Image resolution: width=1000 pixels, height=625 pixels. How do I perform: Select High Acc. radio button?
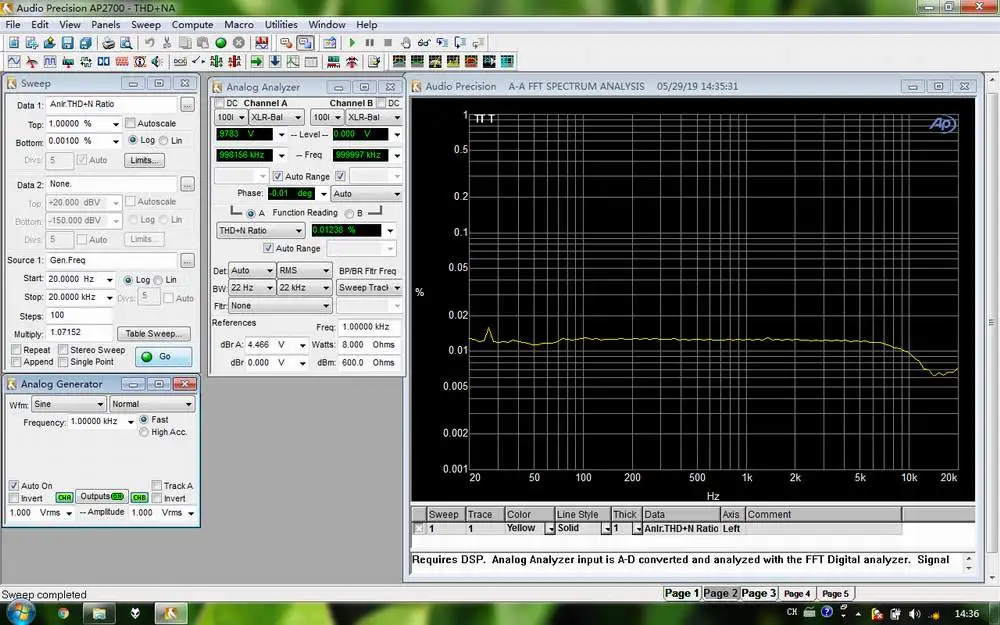[x=145, y=432]
